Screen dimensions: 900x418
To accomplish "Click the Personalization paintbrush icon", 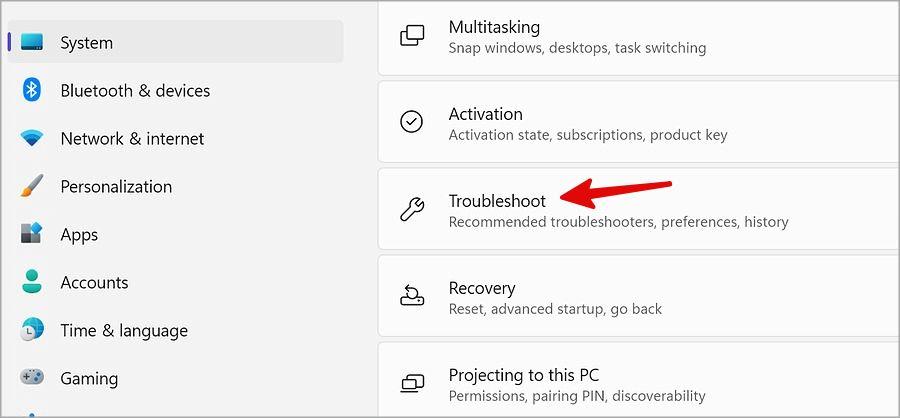I will click(32, 186).
